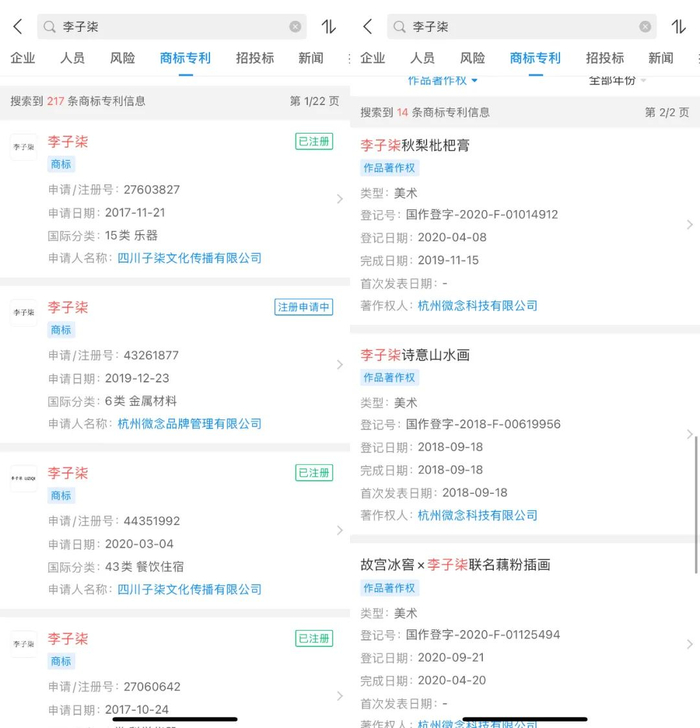The width and height of the screenshot is (700, 728).
Task: Tap more tabs dots after 新闻
Action: pyautogui.click(x=349, y=58)
